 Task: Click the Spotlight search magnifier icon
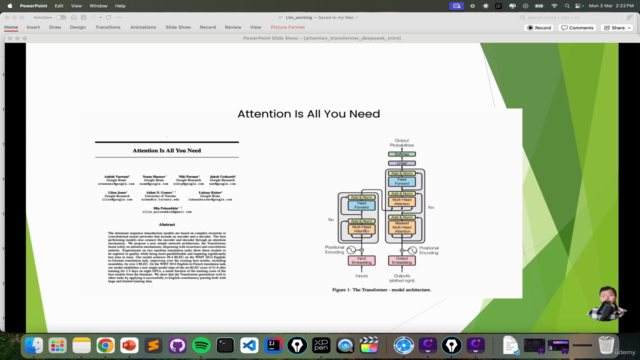pos(567,6)
